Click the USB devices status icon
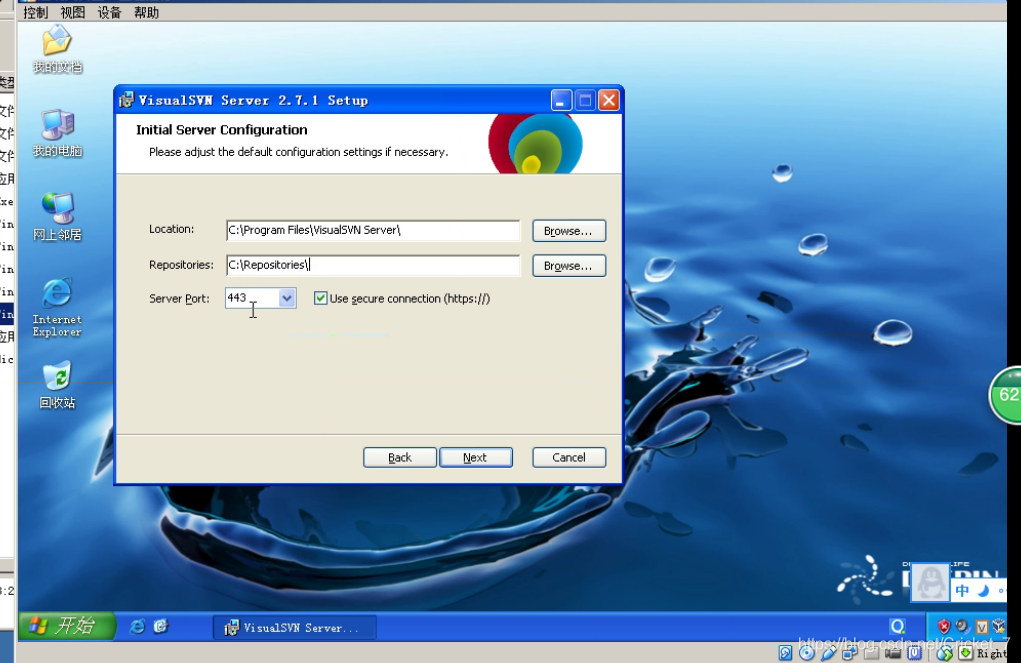The width and height of the screenshot is (1021, 663). tap(828, 653)
